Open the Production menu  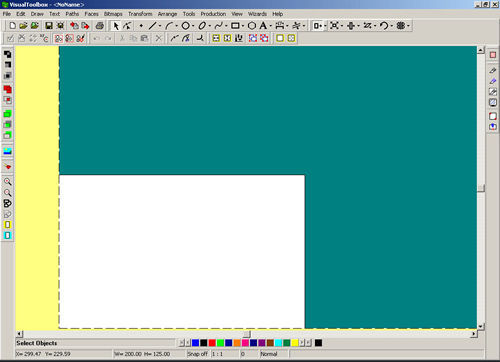pyautogui.click(x=213, y=14)
